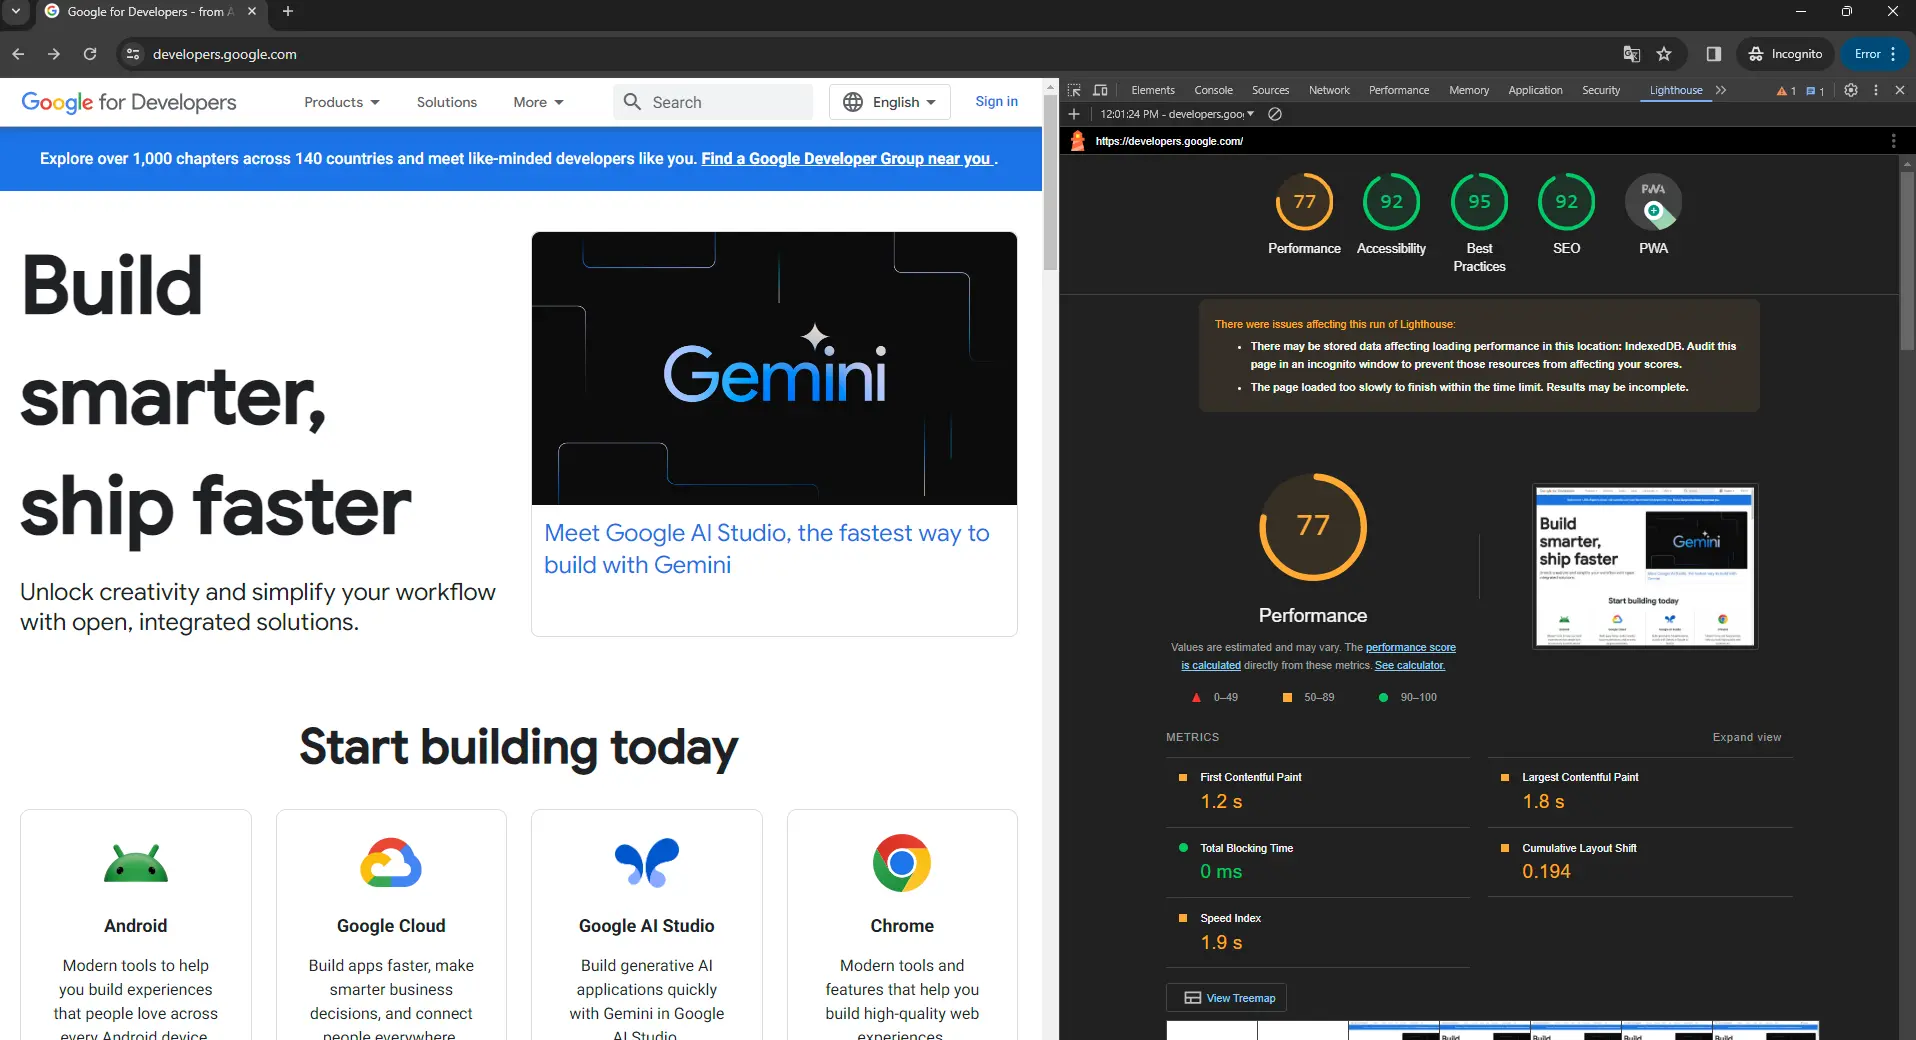1916x1040 pixels.
Task: Show more DevTools tabs with the chevrons
Action: 1721,90
